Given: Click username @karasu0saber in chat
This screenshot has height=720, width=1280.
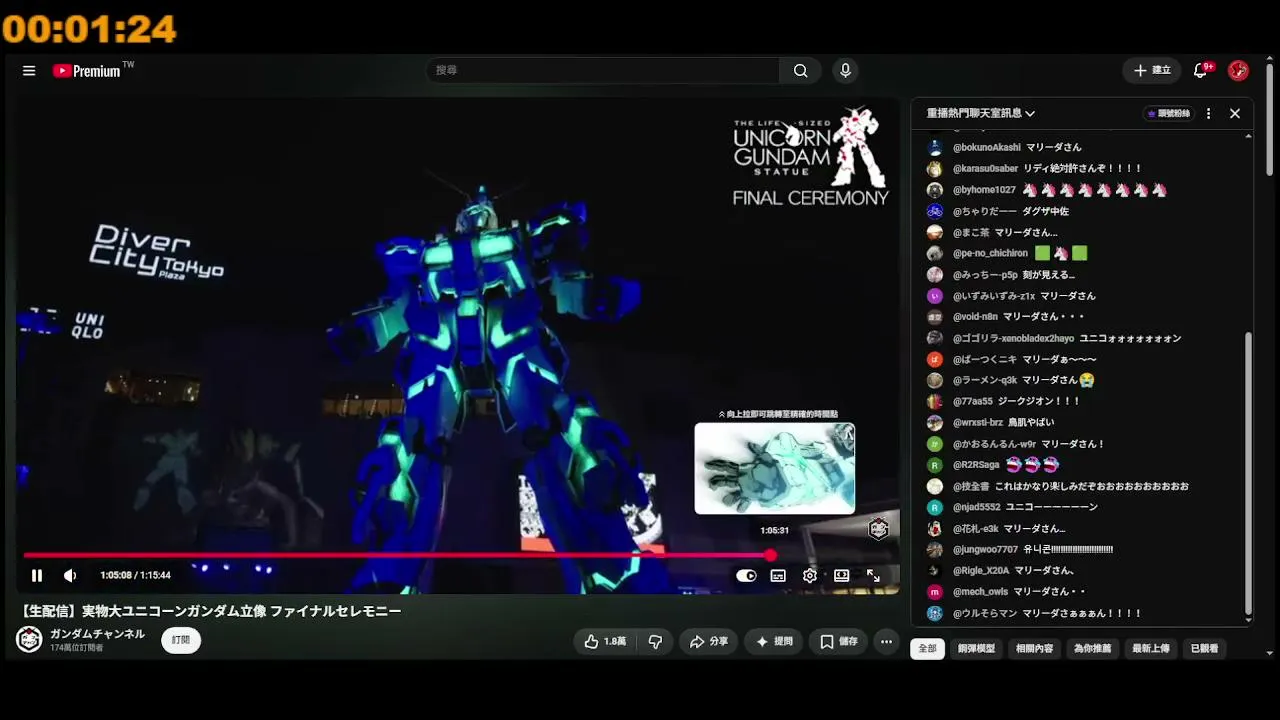Looking at the screenshot, I should tap(985, 169).
